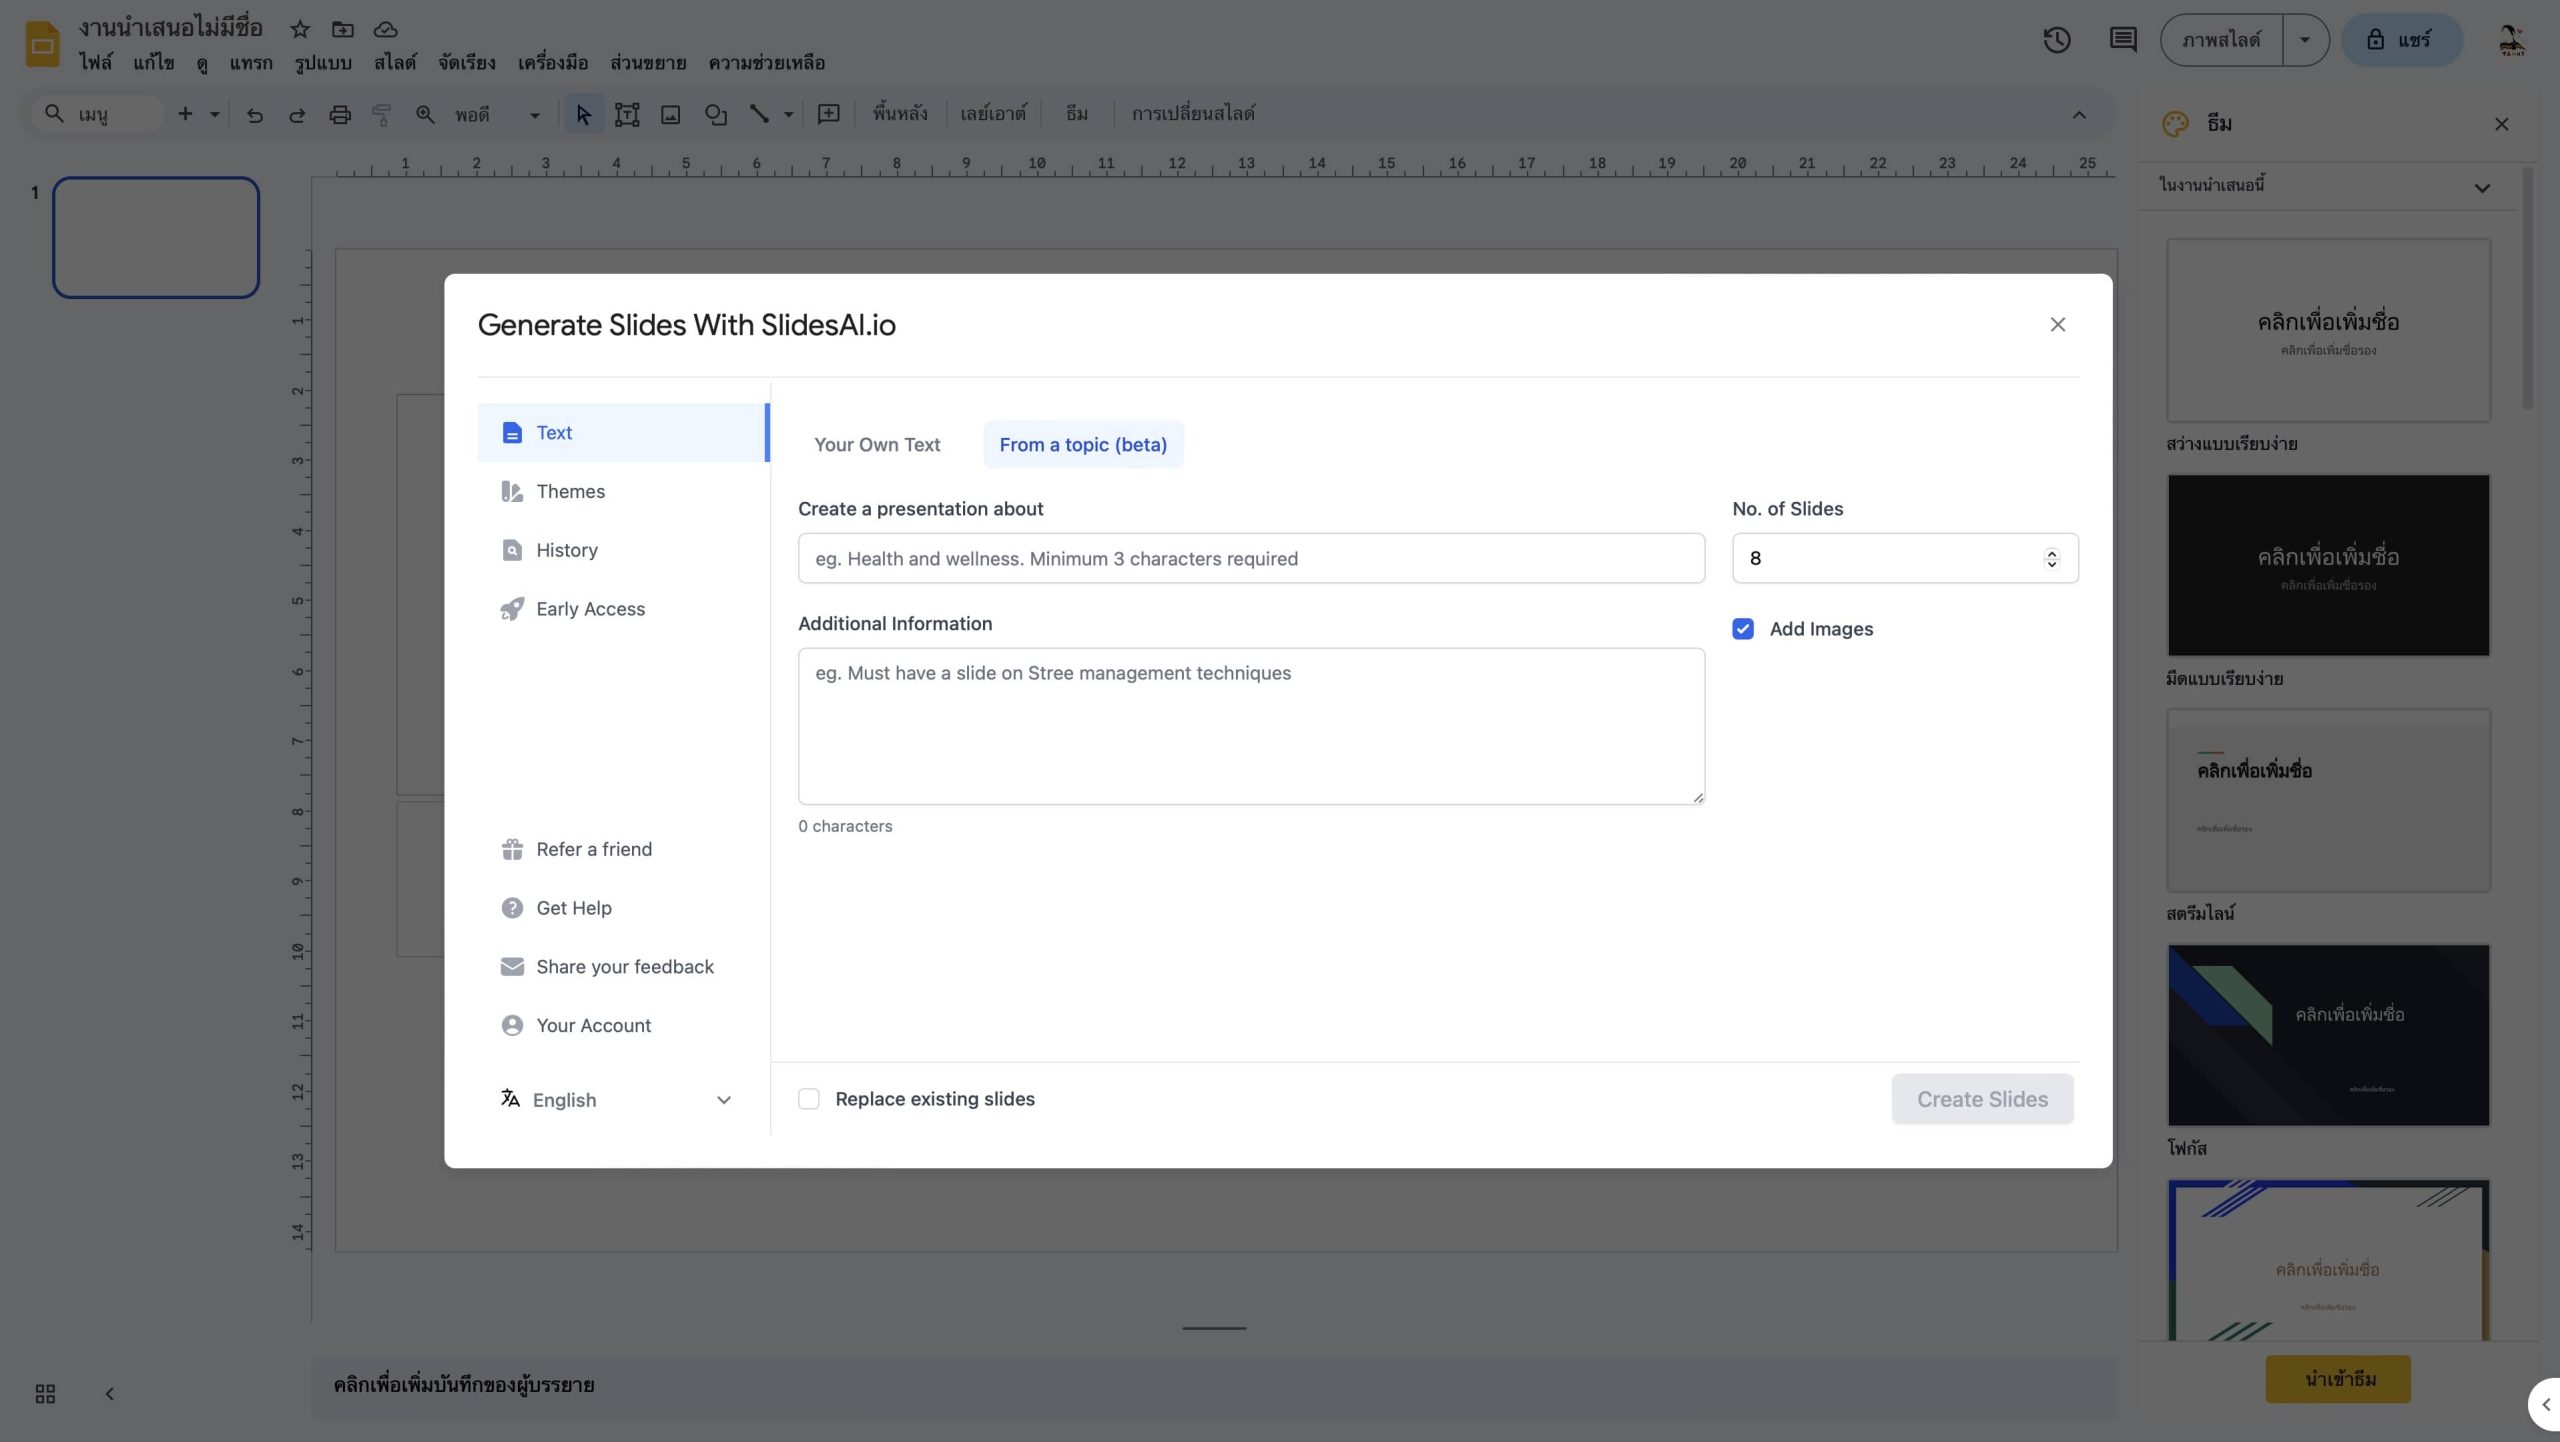This screenshot has height=1442, width=2560.
Task: Open Your Account settings
Action: (x=592, y=1026)
